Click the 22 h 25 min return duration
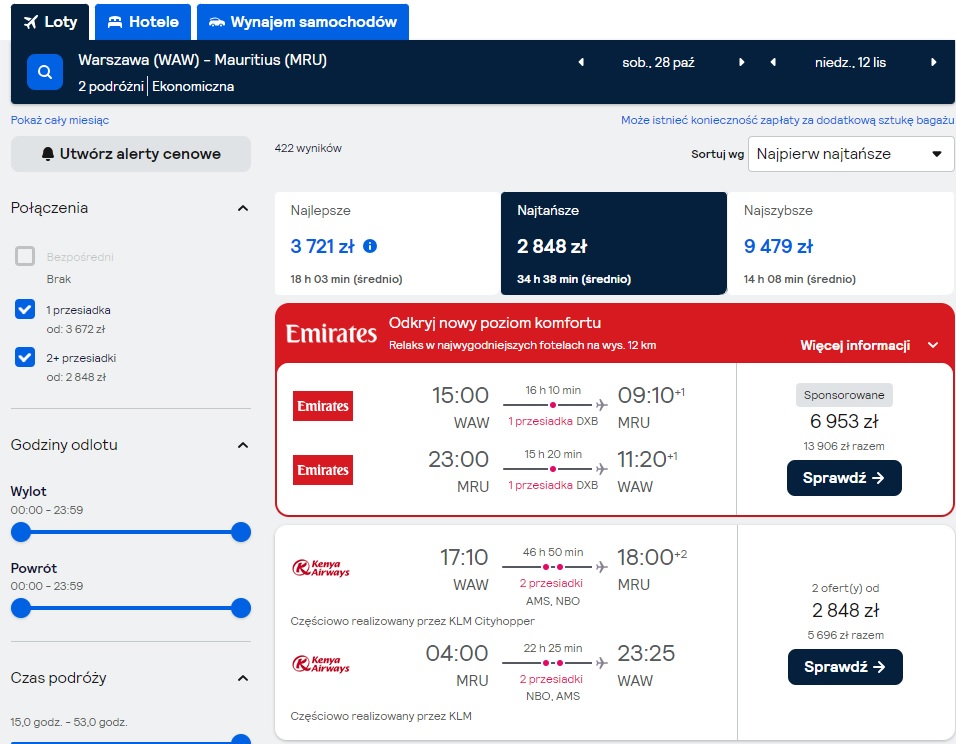This screenshot has height=744, width=956. (553, 648)
